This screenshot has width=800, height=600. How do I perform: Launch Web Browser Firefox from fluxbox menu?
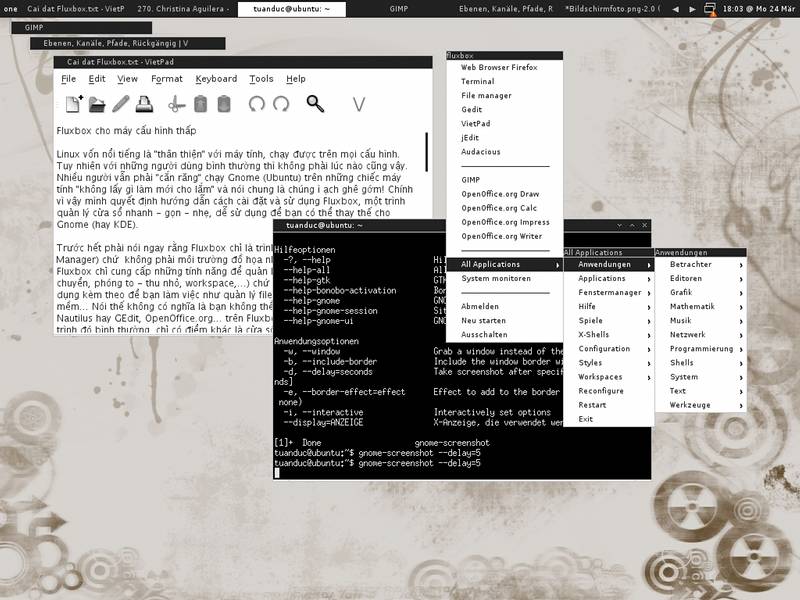tap(499, 67)
